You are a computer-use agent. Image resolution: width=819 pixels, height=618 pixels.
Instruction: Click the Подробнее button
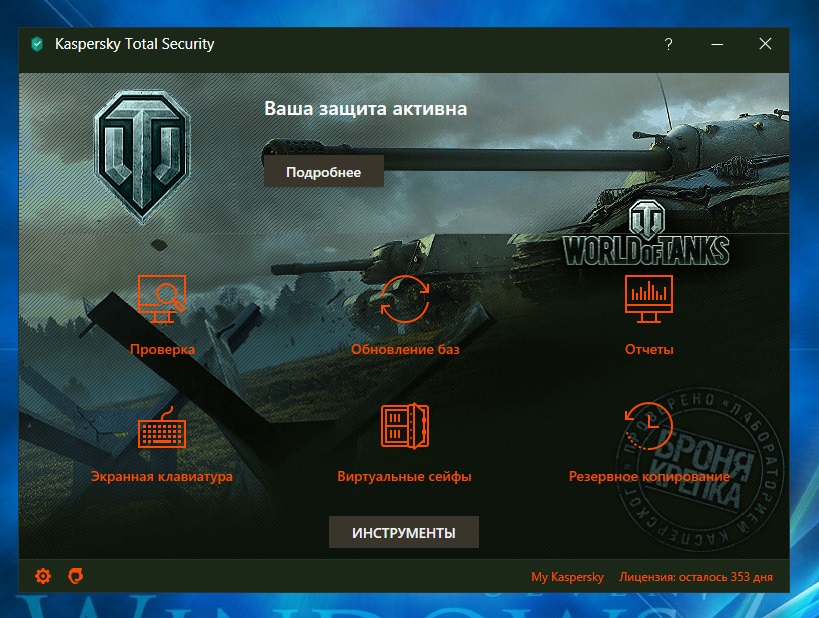click(x=323, y=171)
